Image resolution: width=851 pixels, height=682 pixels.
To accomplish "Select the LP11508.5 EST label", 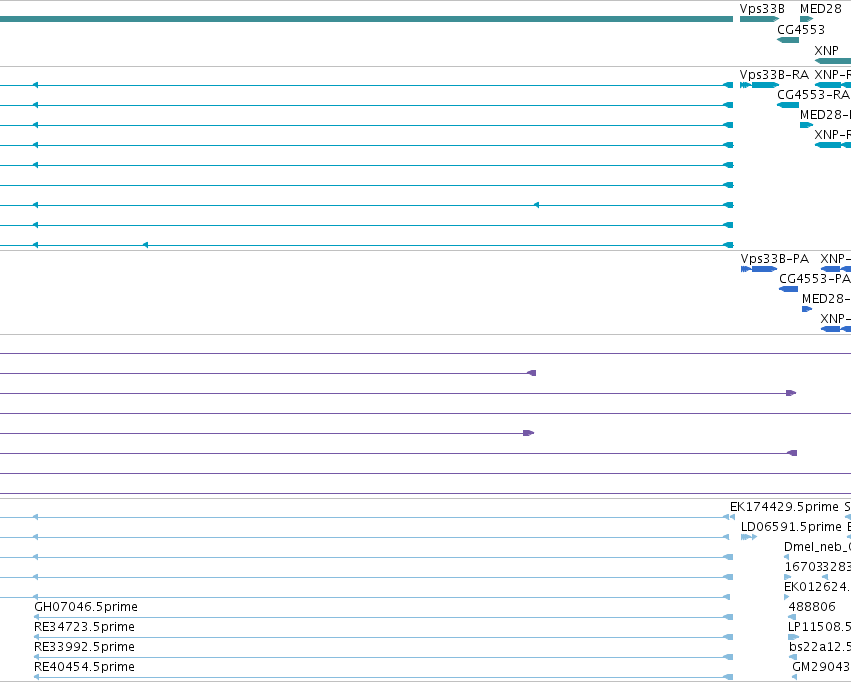I will (820, 627).
